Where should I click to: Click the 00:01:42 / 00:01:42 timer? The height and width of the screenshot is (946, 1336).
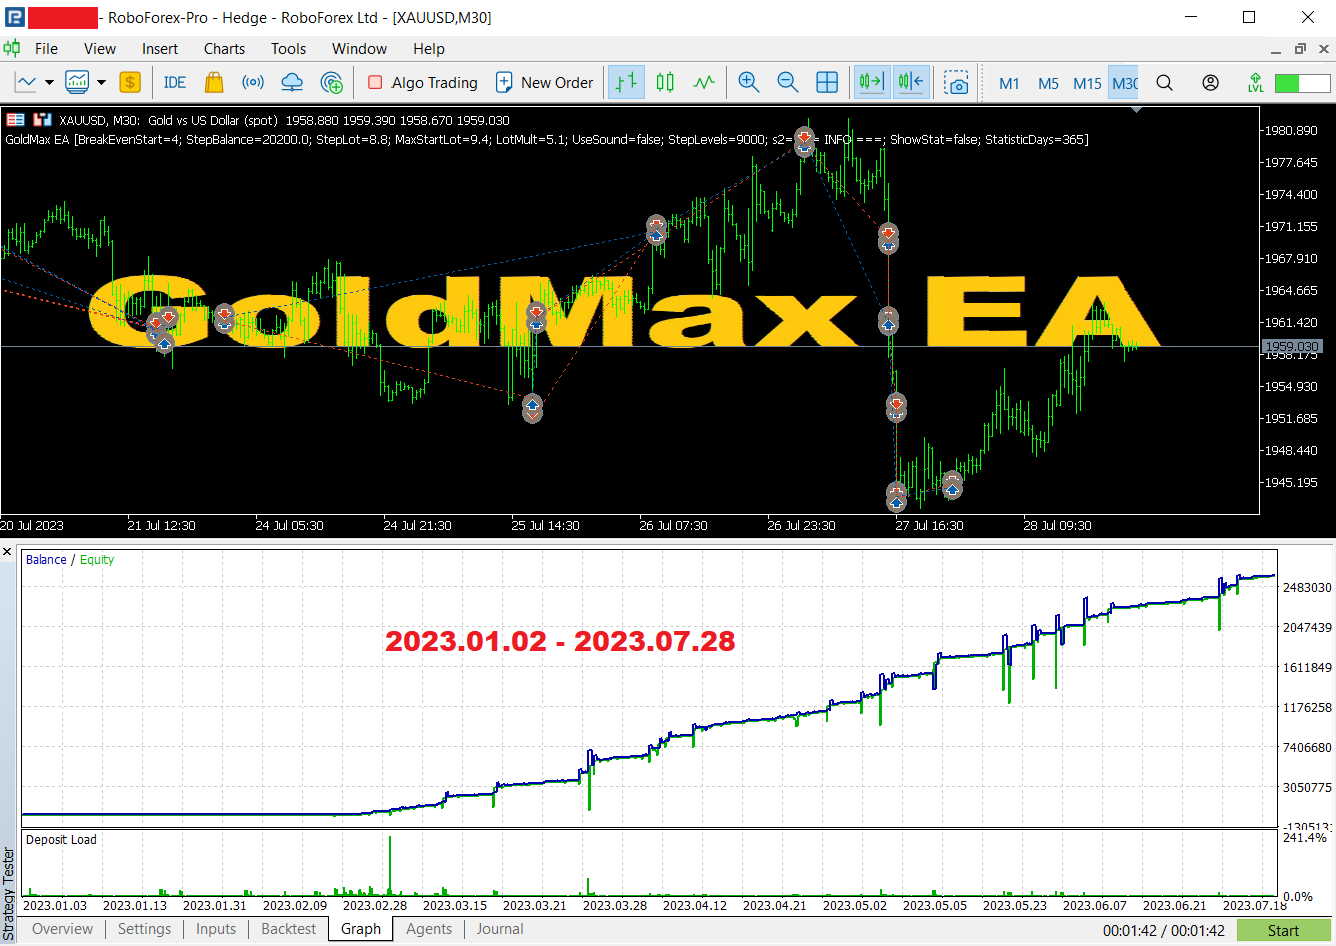pyautogui.click(x=1164, y=930)
